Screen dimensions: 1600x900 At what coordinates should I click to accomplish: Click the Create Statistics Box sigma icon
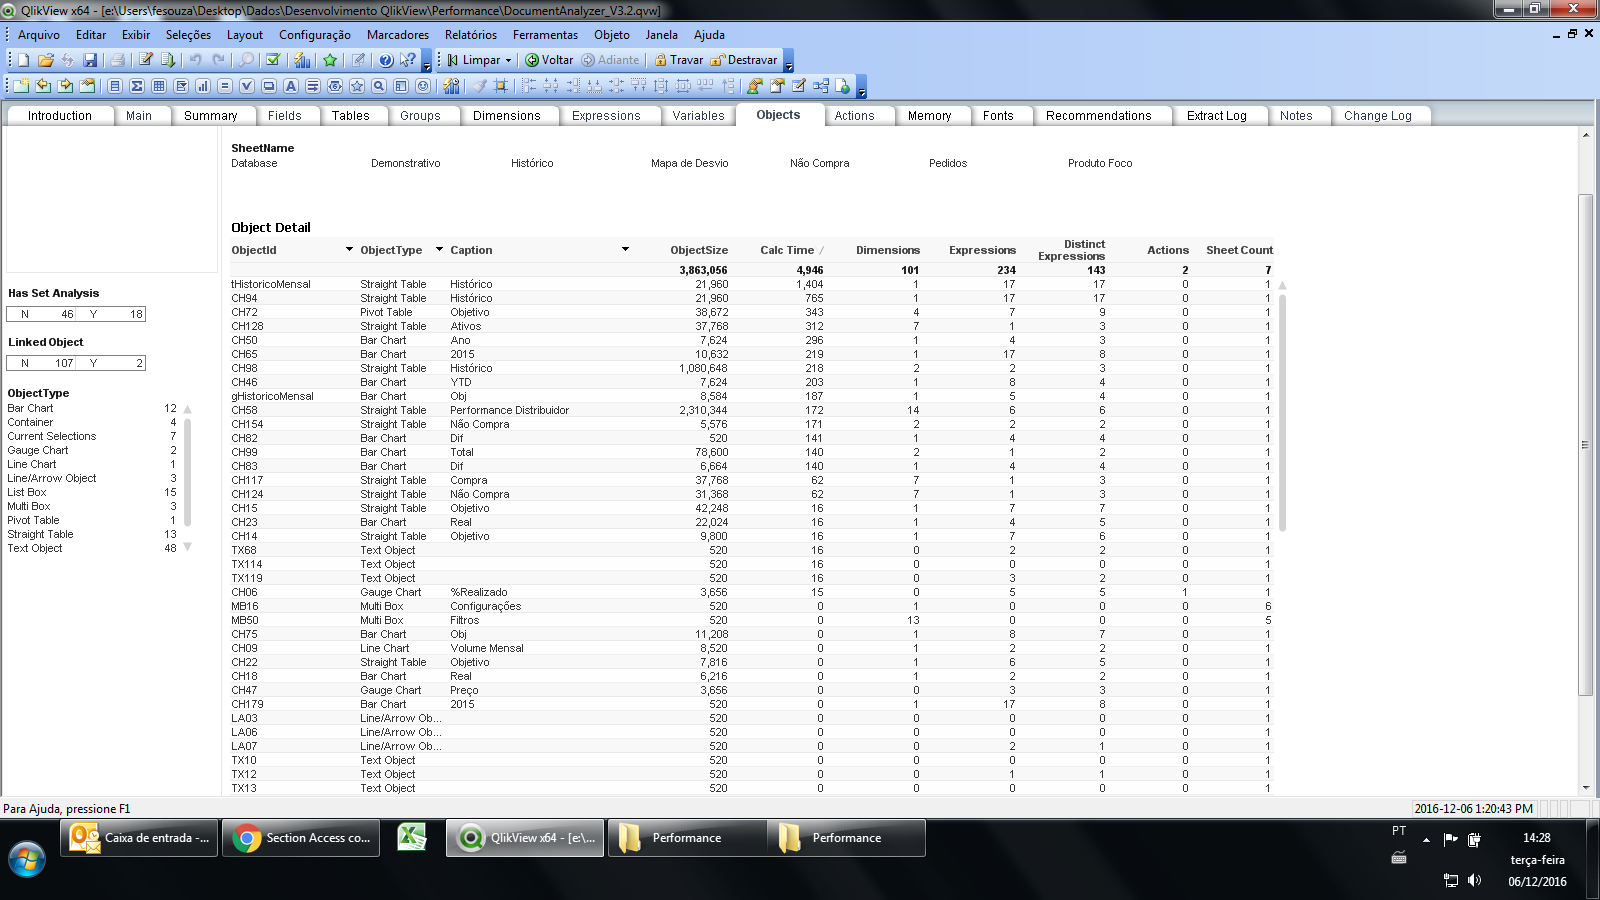[137, 86]
